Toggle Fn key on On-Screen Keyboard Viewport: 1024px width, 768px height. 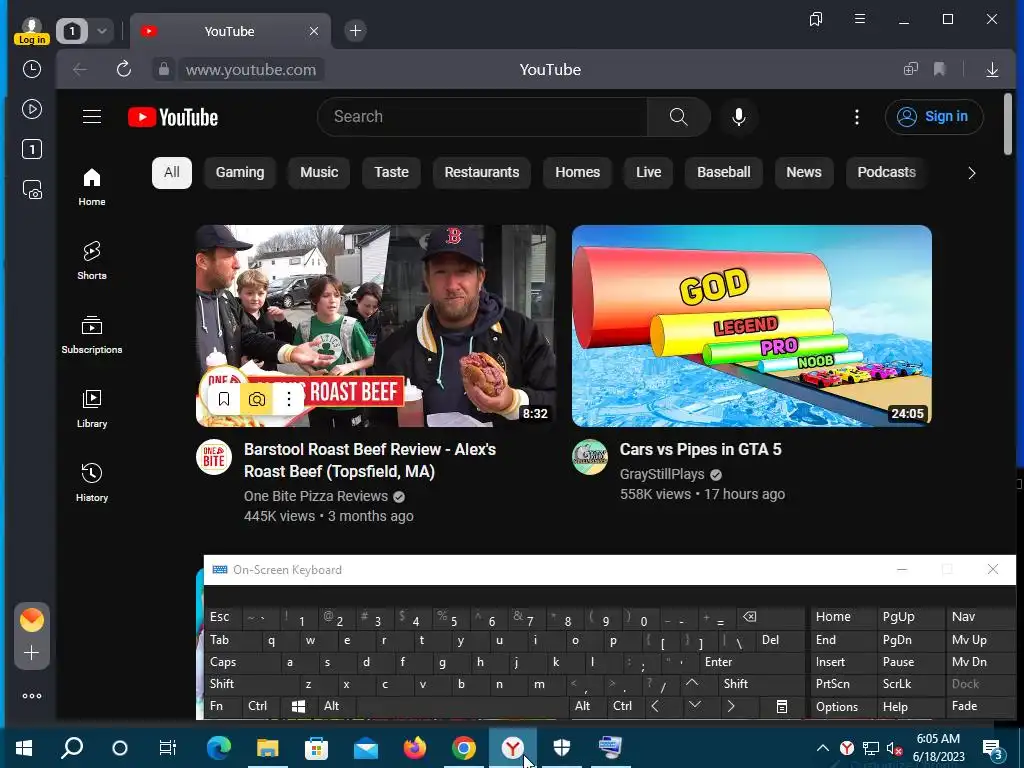(223, 706)
